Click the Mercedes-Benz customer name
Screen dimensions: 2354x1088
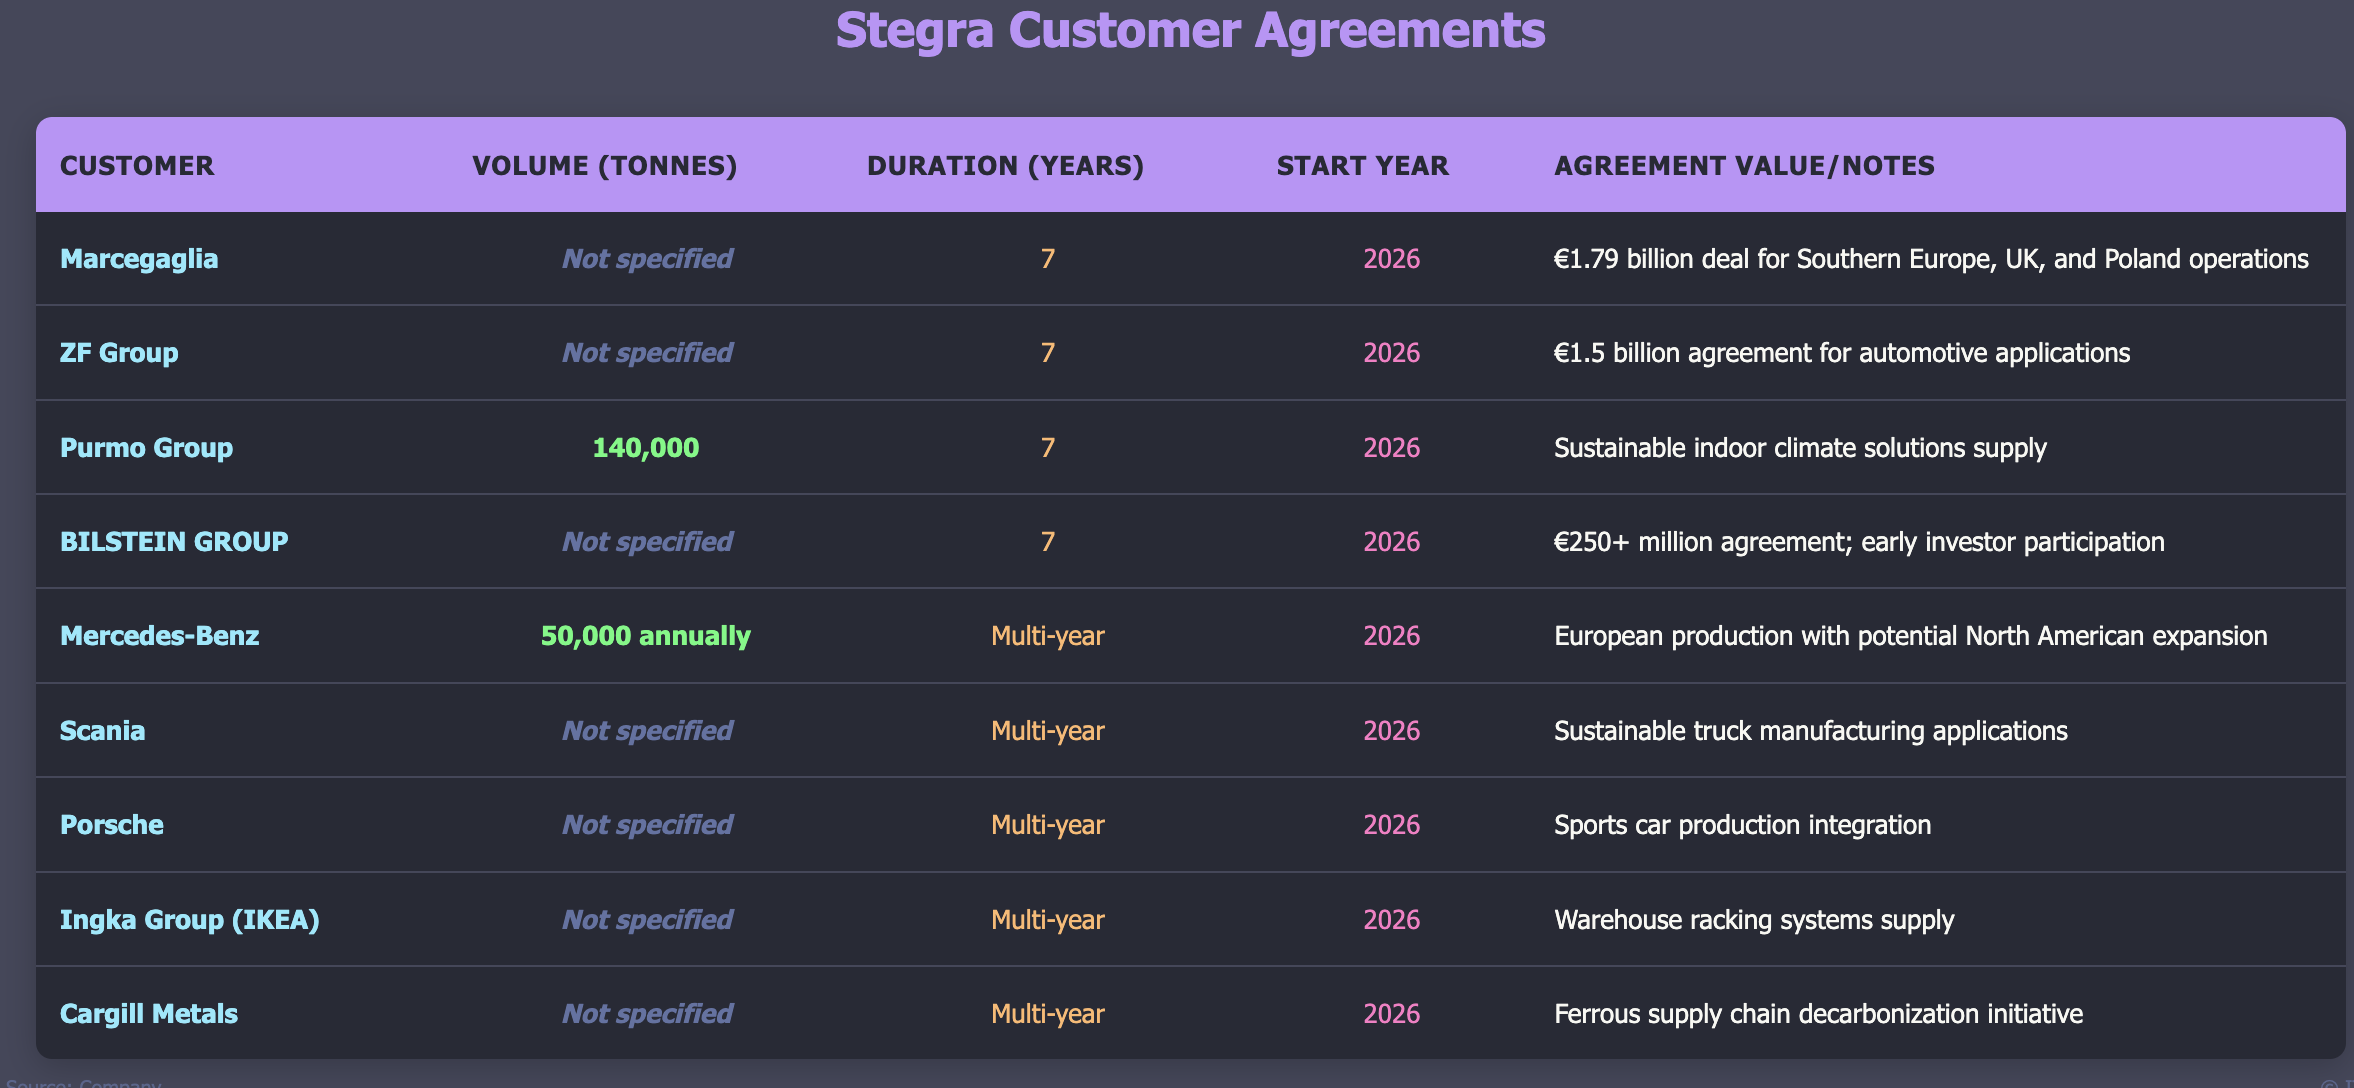(x=159, y=636)
